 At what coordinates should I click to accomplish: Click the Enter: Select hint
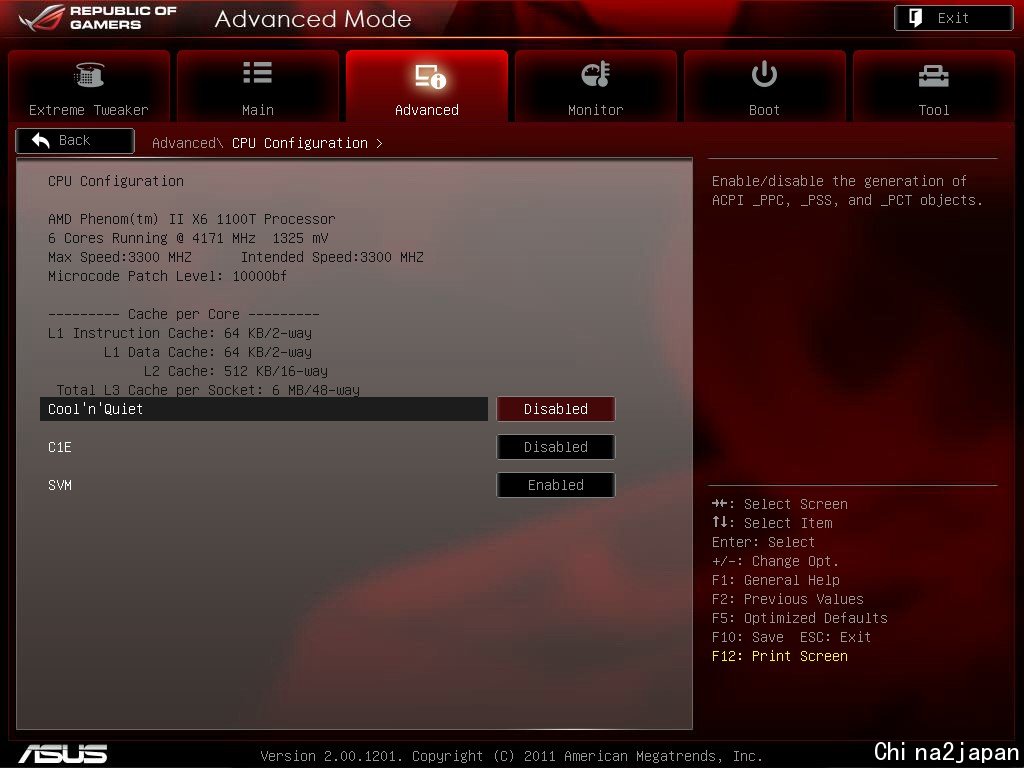click(763, 542)
